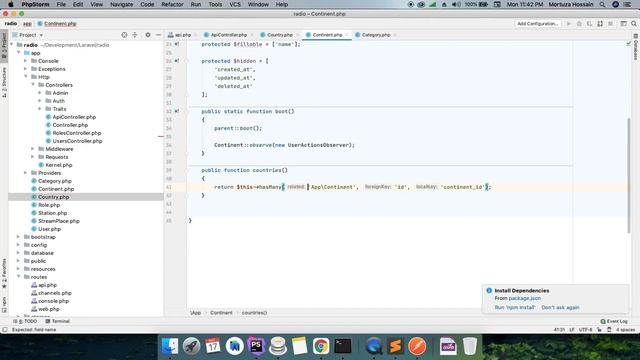
Task: Click the expand/collapse all icon in Project panel
Action: click(x=135, y=35)
